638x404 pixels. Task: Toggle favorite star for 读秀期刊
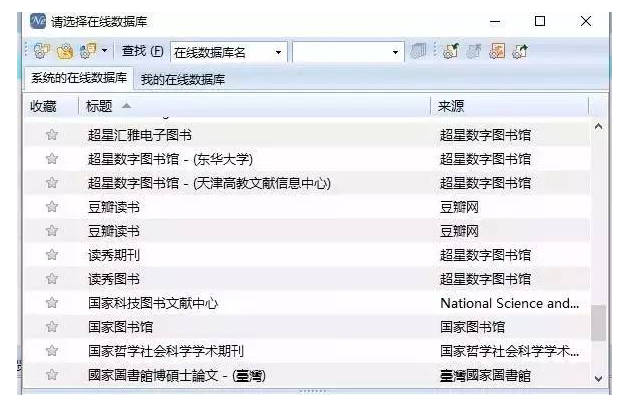(x=52, y=255)
